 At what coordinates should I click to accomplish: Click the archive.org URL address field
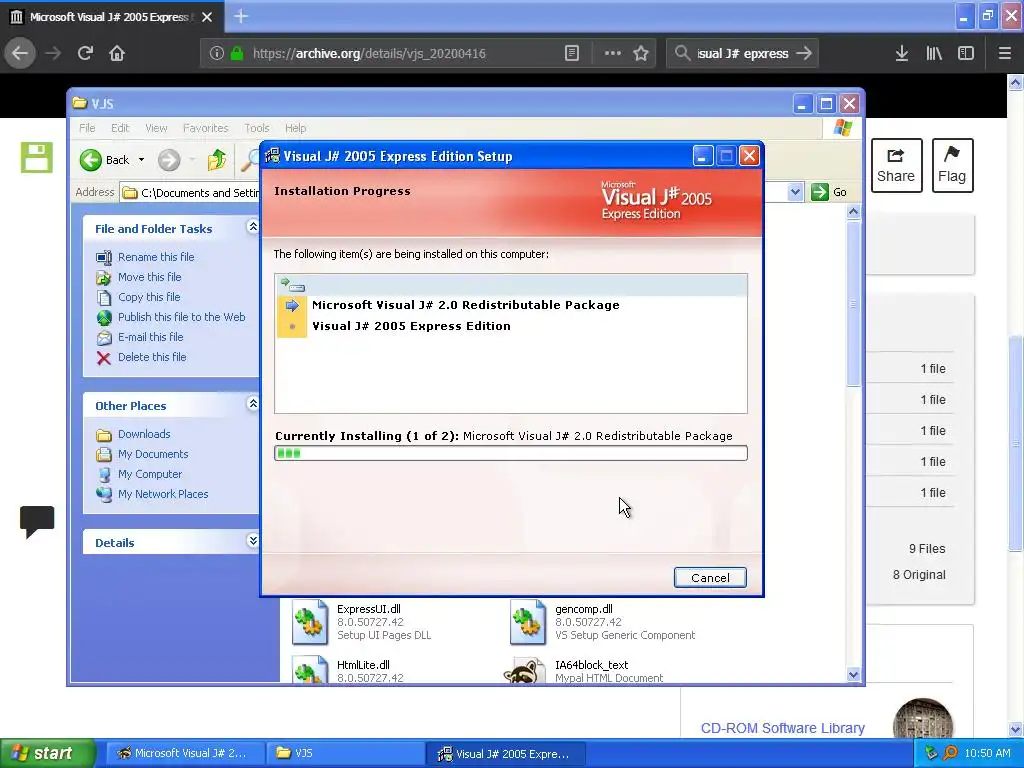[x=369, y=54]
